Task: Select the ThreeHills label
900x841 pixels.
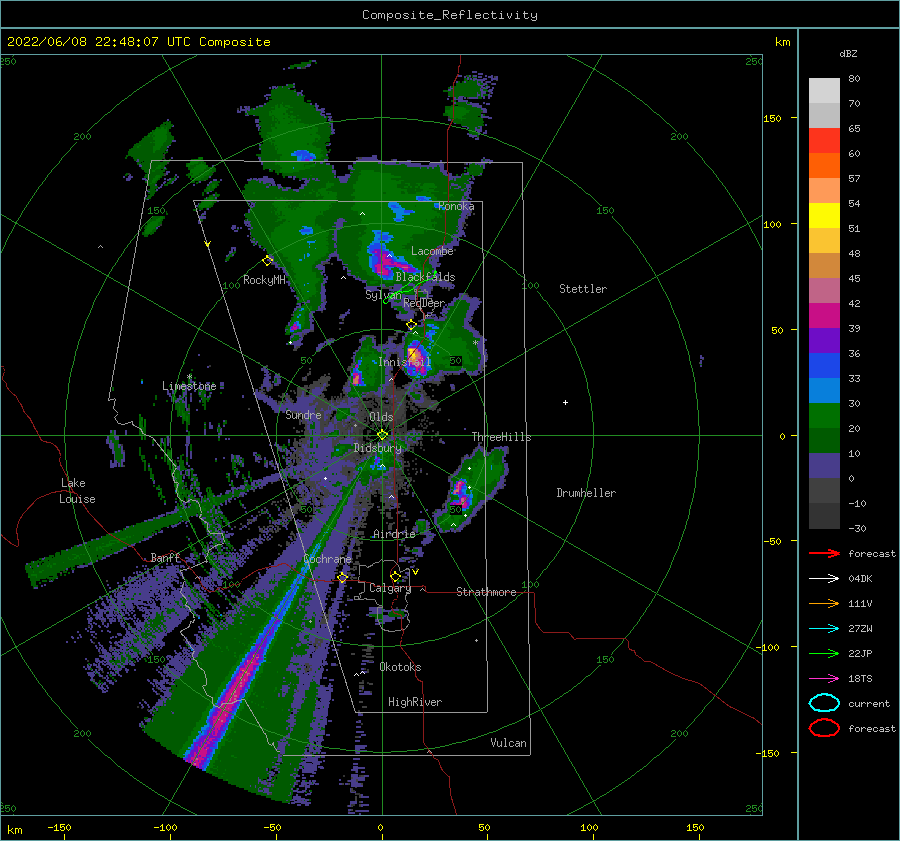Action: coord(502,437)
